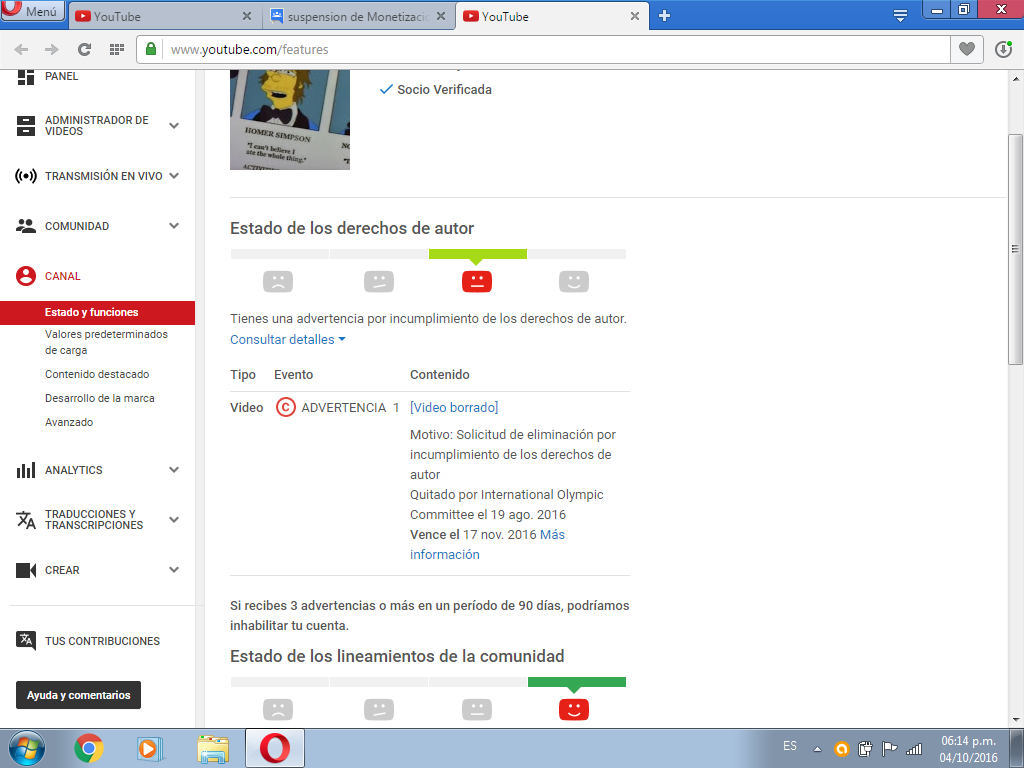Open the Más información link

point(487,545)
